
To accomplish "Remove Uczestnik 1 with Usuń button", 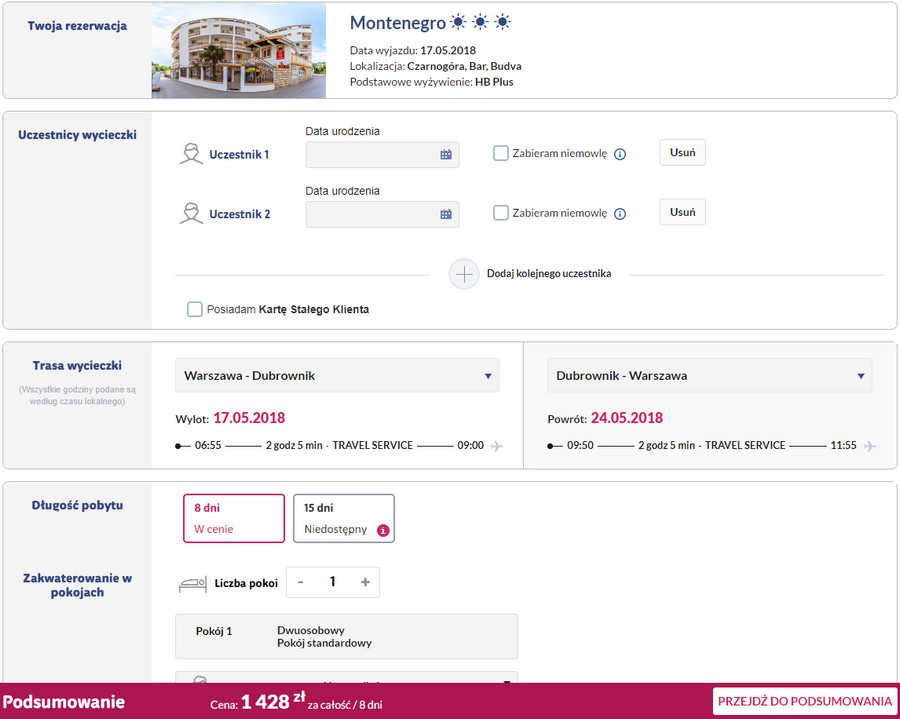I will 682,153.
